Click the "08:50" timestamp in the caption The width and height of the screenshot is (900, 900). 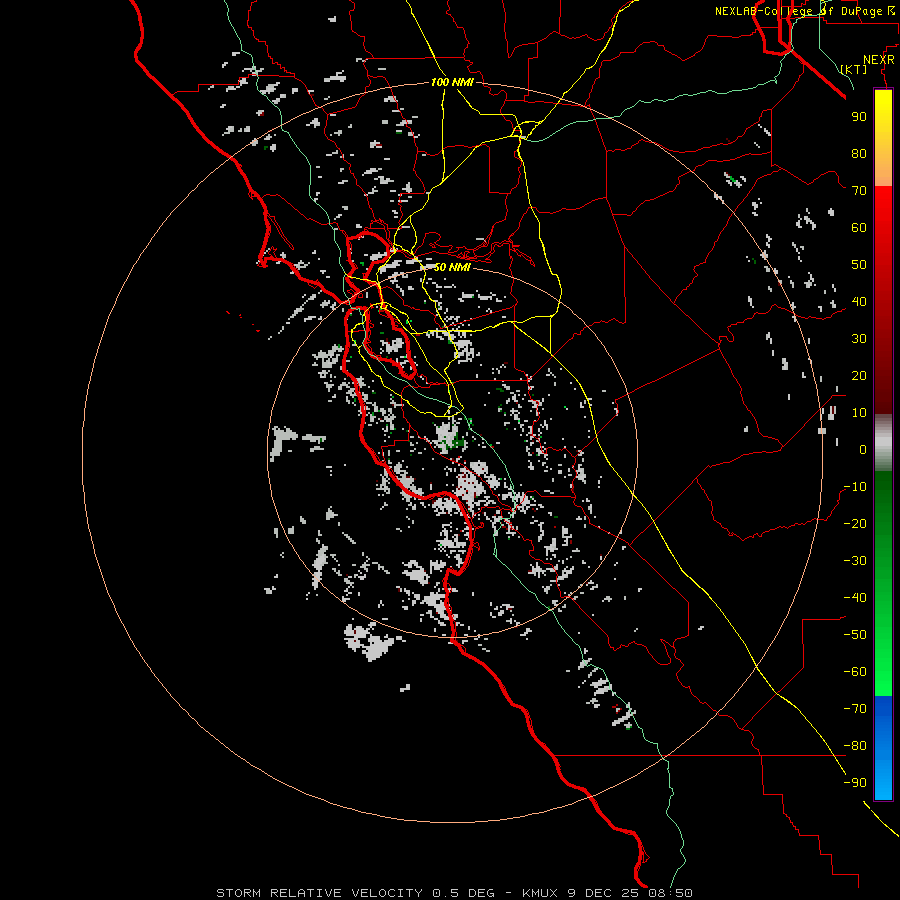click(670, 893)
